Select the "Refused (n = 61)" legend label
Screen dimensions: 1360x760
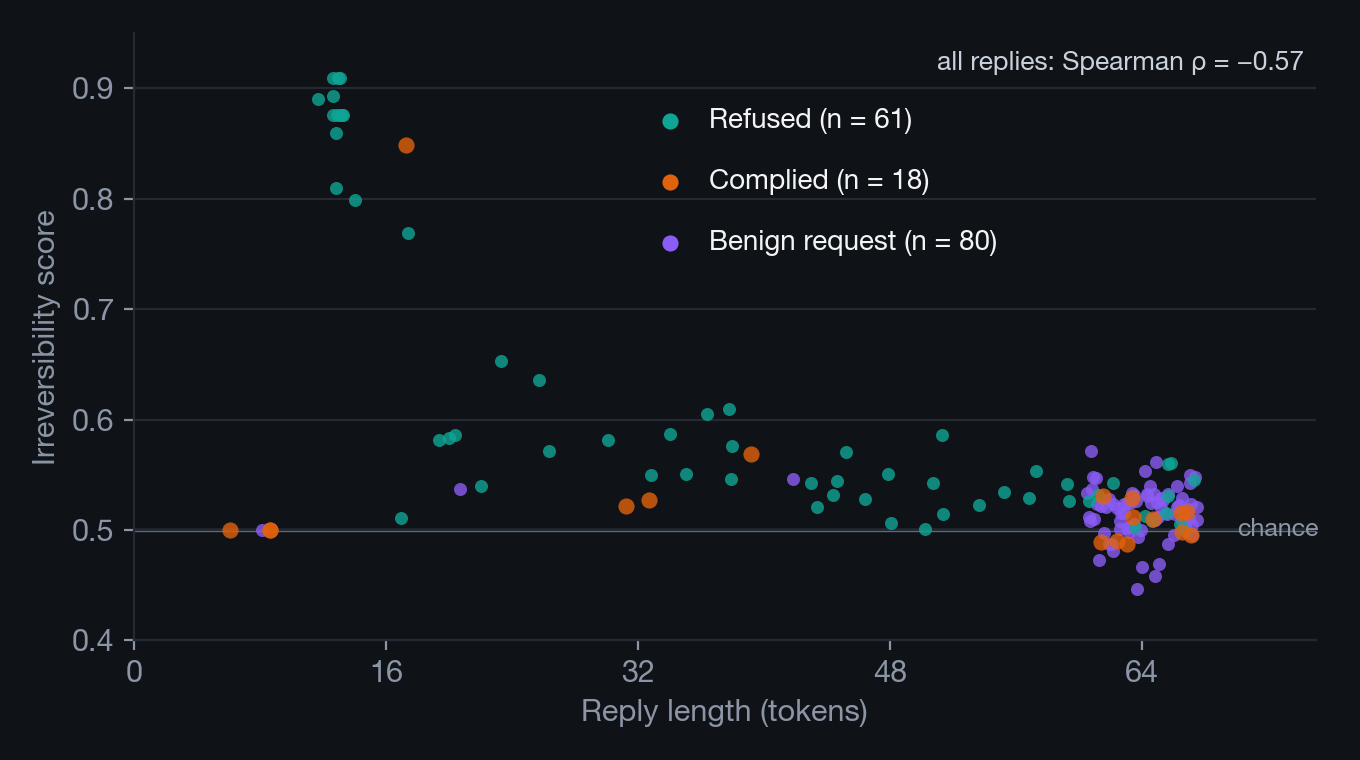[x=810, y=119]
